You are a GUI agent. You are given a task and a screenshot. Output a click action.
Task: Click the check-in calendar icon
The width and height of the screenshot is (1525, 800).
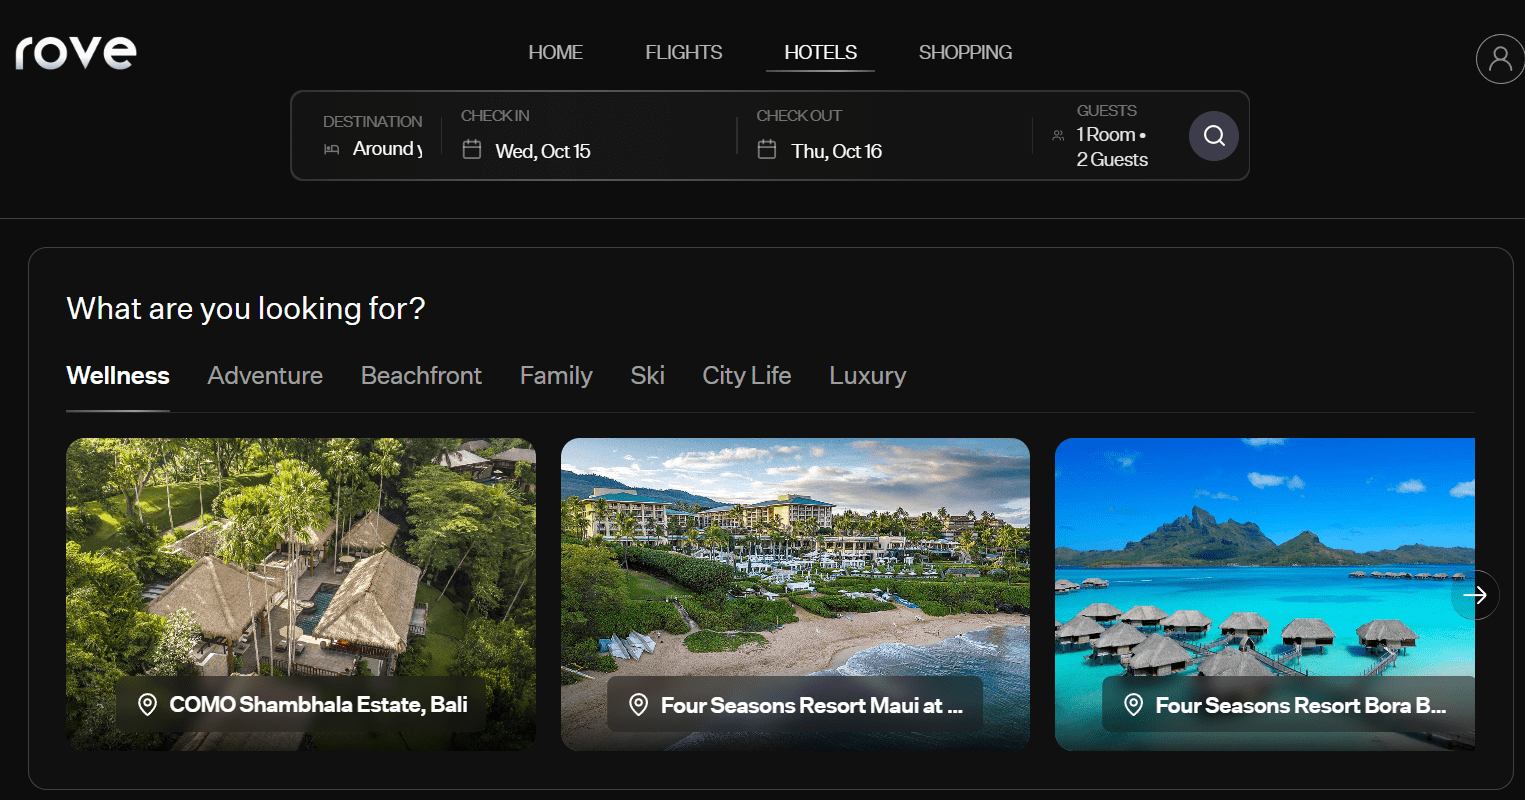coord(472,150)
